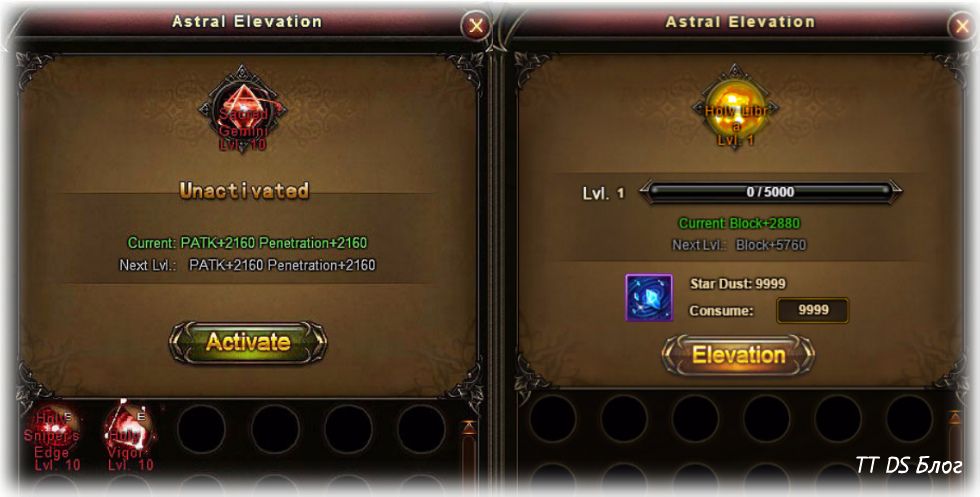Click the empty slot next to Holy Vigor
This screenshot has height=497, width=980.
[201, 429]
